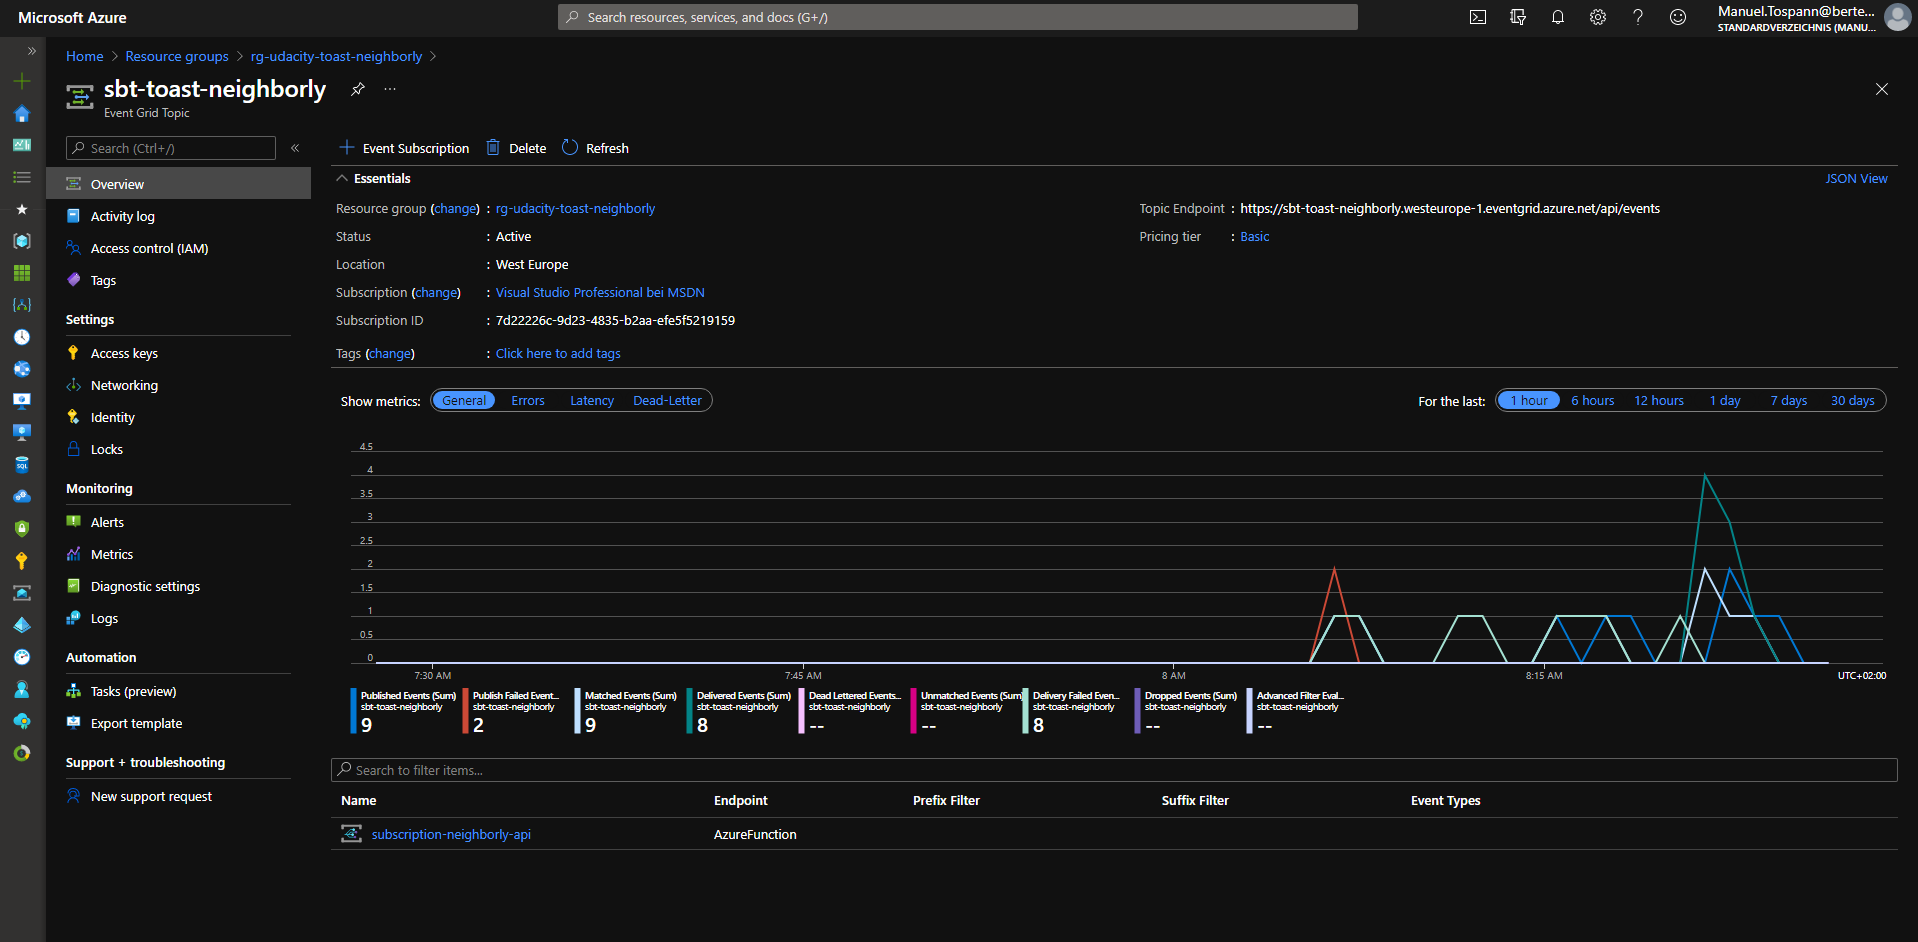The width and height of the screenshot is (1918, 942).
Task: Open the more options ellipsis beside title
Action: click(390, 89)
